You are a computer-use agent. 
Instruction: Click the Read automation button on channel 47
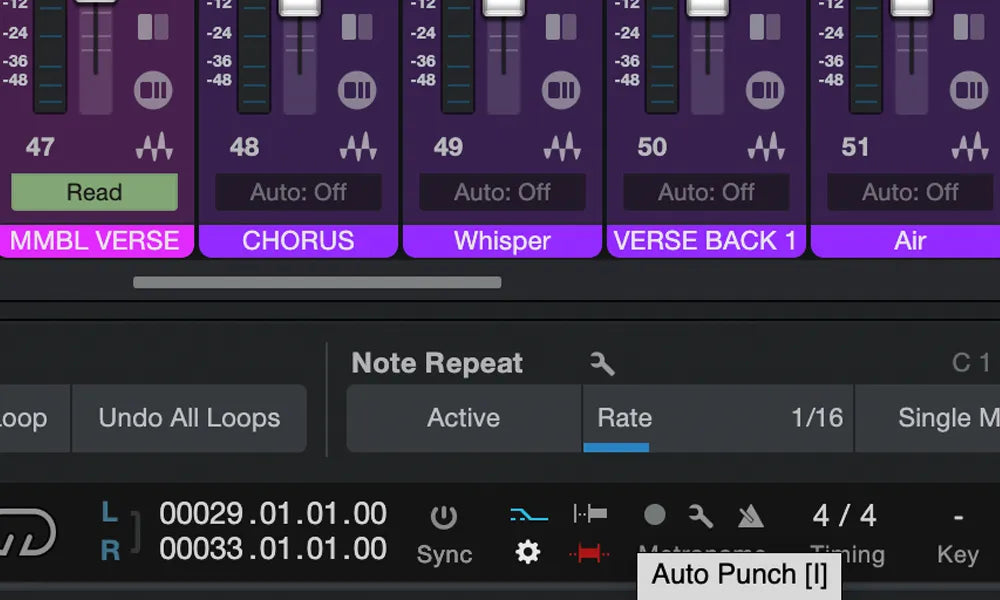click(94, 192)
